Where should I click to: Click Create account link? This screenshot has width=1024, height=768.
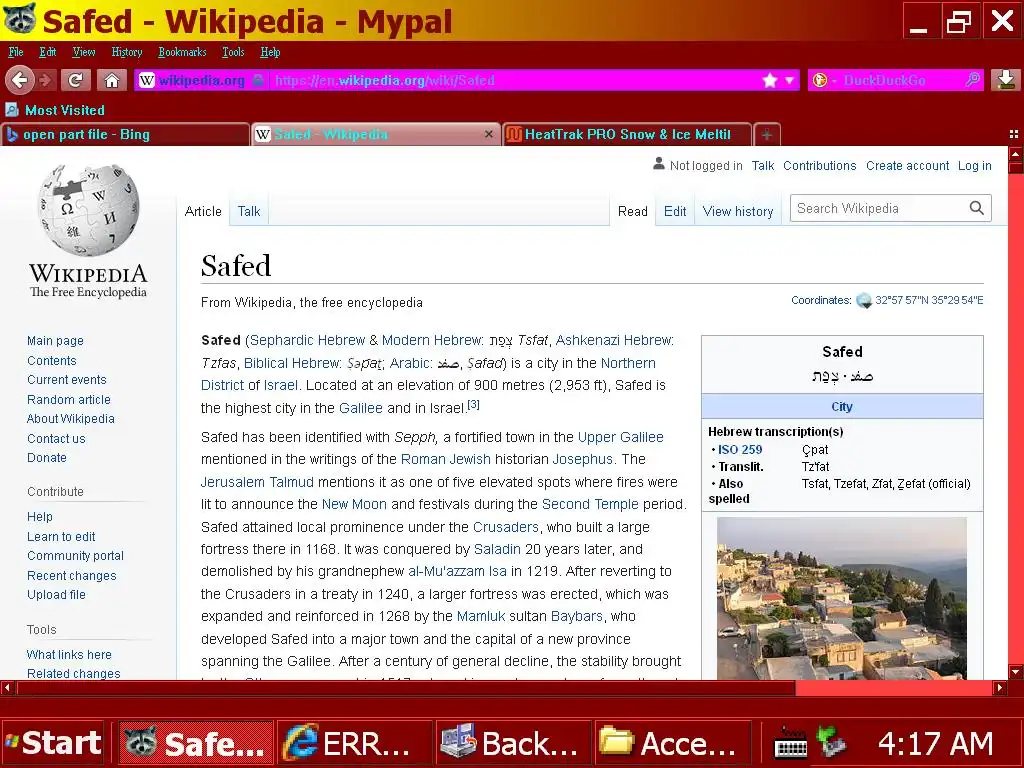(x=907, y=166)
